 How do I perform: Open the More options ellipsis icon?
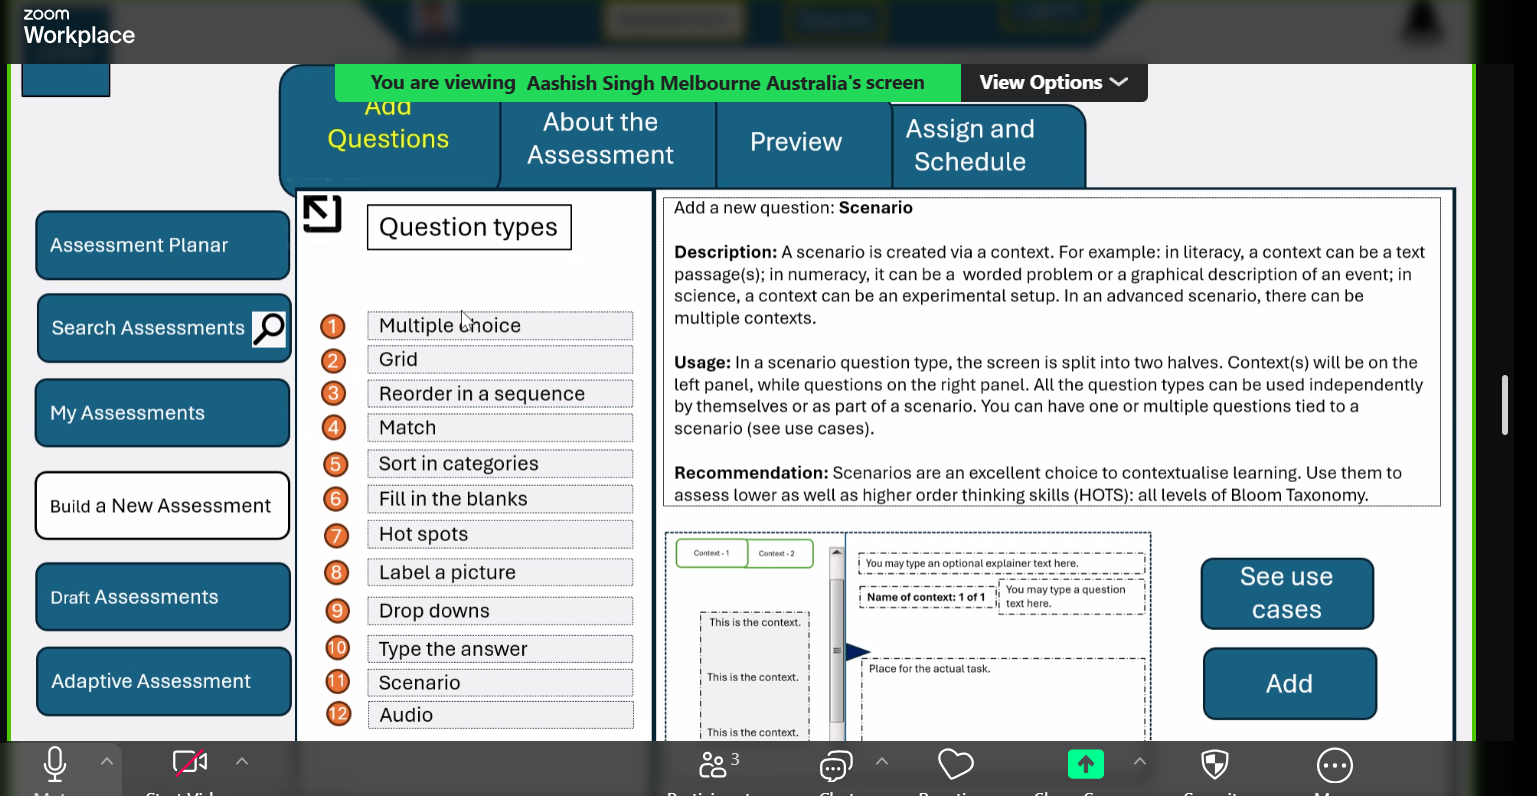1334,766
